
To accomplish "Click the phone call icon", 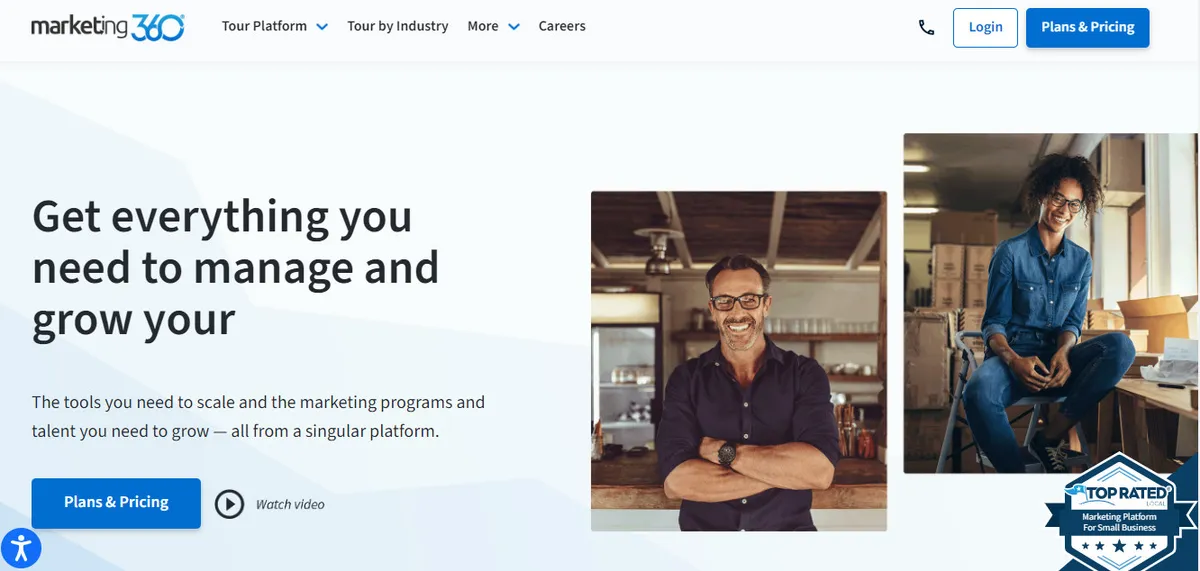I will click(x=926, y=27).
